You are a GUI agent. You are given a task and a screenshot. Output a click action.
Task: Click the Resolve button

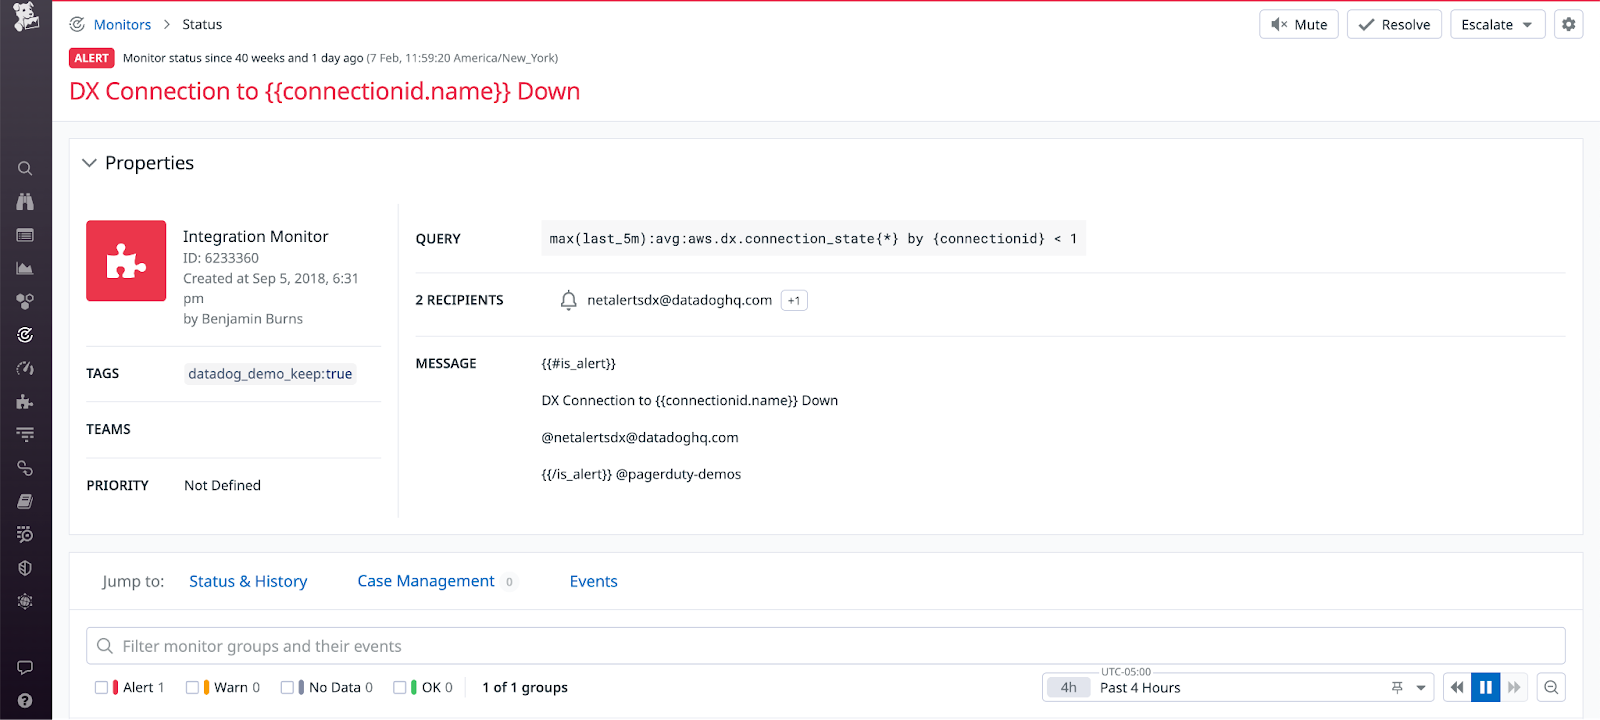[1393, 24]
